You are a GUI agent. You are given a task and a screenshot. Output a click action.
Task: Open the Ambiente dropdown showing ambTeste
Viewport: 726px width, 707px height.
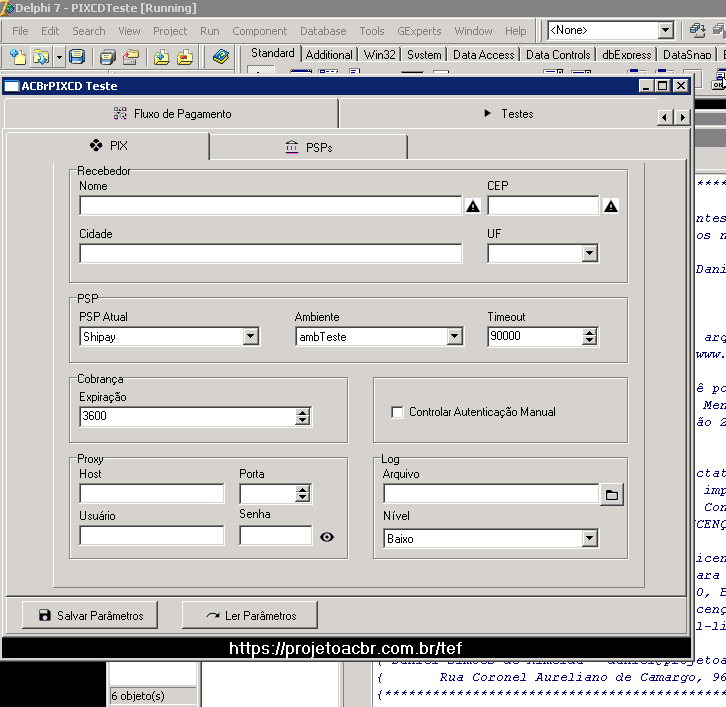[455, 337]
